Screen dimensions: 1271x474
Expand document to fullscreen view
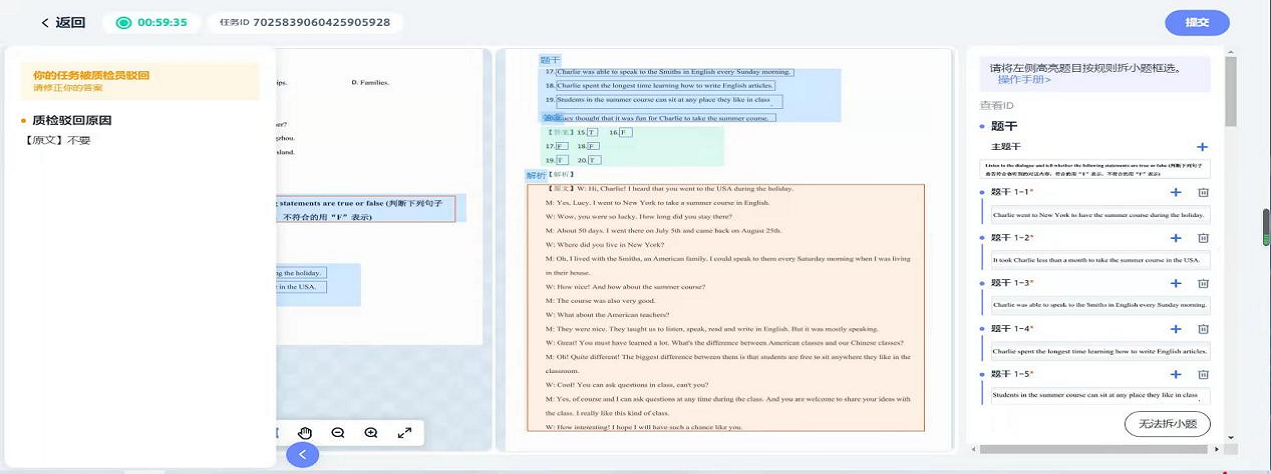pos(404,433)
